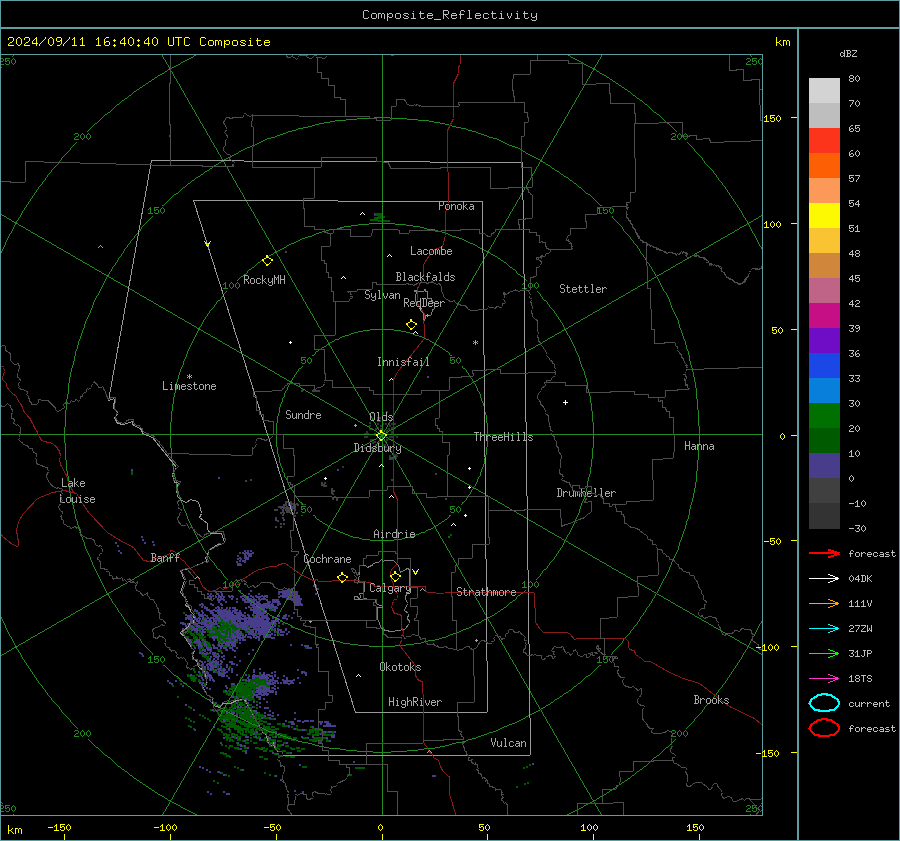Click the cyan 27ZW arrow icon
900x841 pixels.
click(824, 629)
